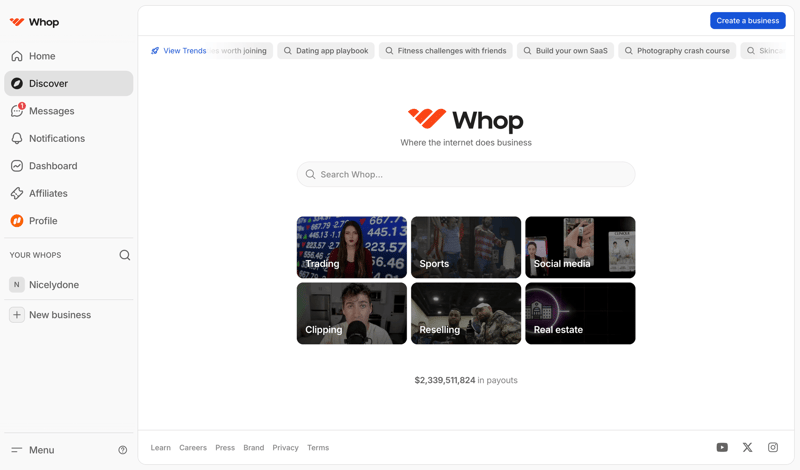This screenshot has height=470, width=800.
Task: Click the Dashboard chart icon
Action: click(x=17, y=166)
